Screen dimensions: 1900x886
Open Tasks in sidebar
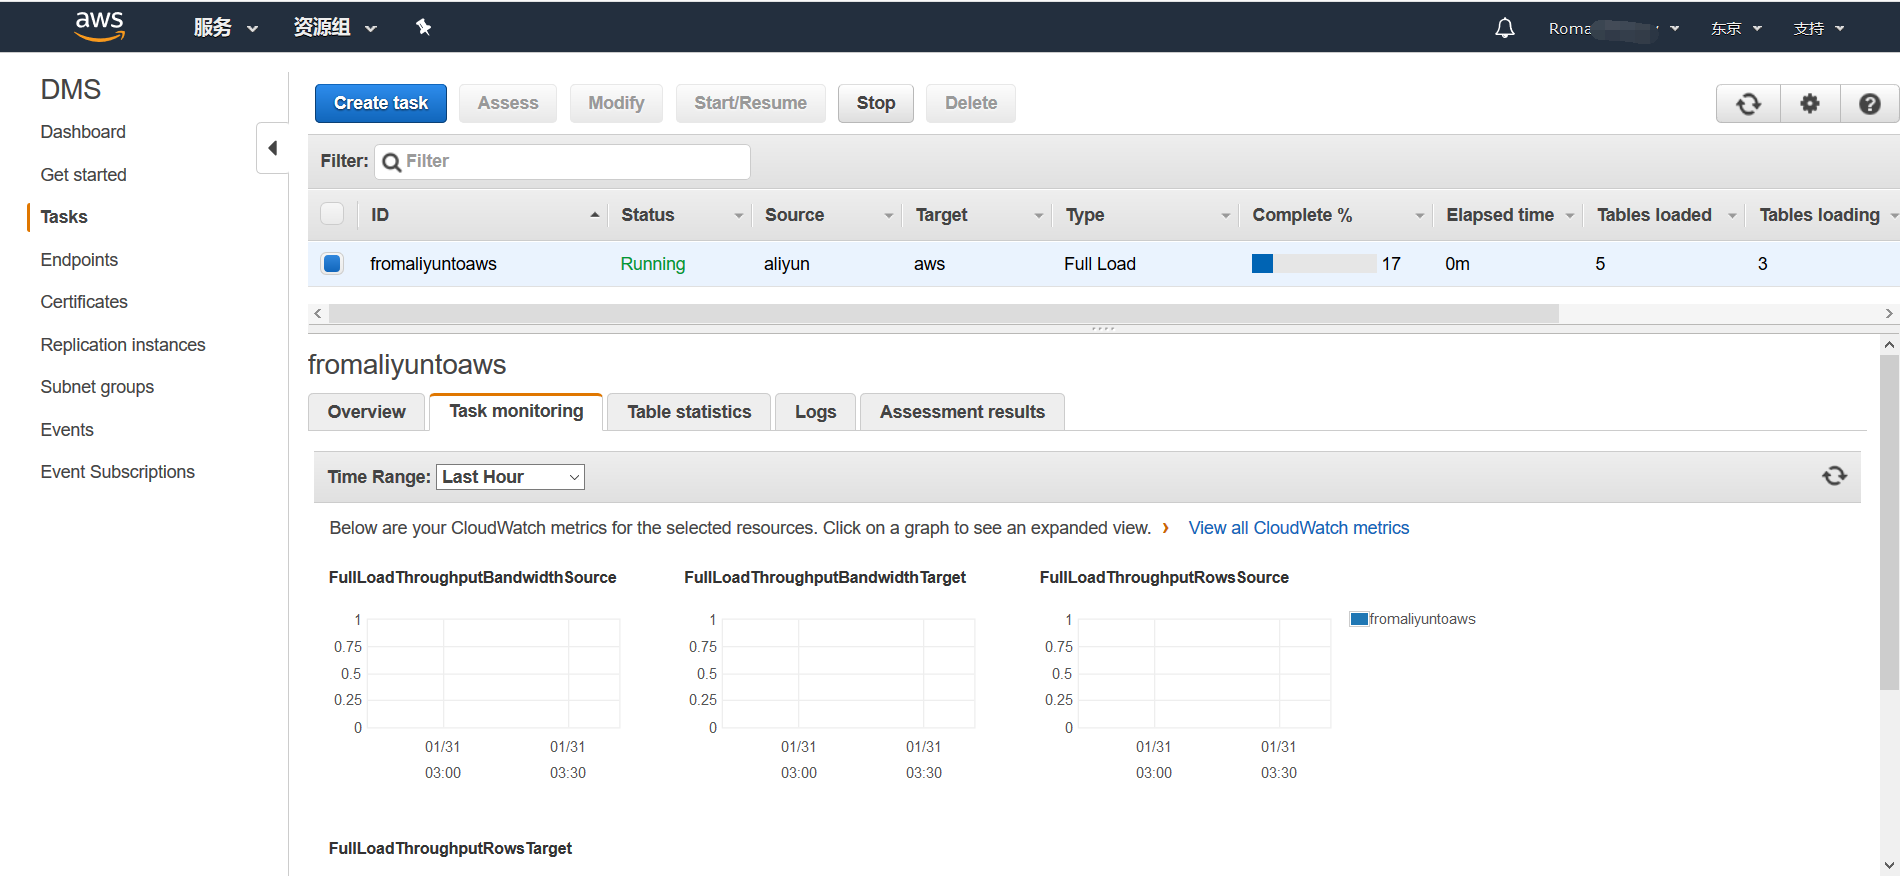point(64,217)
